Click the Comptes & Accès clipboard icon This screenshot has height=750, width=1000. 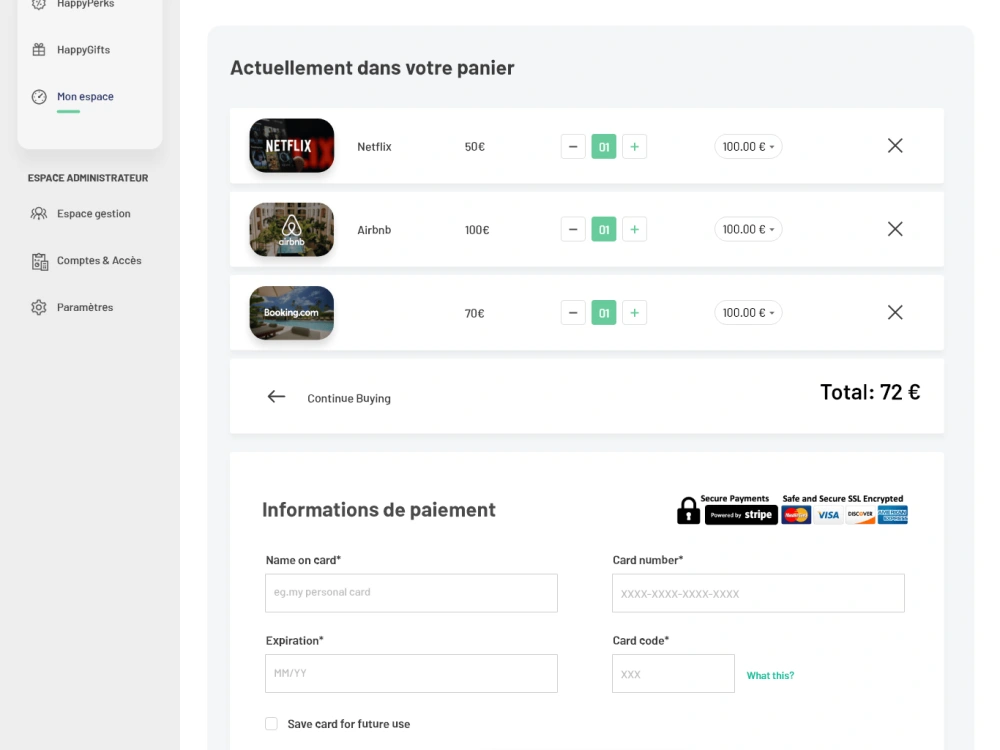pos(40,261)
